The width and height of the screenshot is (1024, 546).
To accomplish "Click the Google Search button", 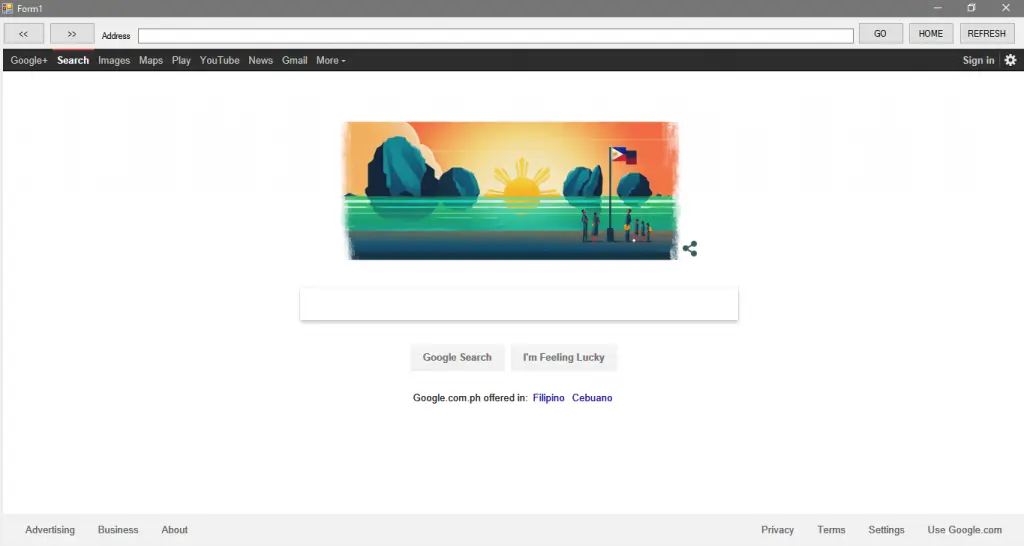I will click(457, 357).
